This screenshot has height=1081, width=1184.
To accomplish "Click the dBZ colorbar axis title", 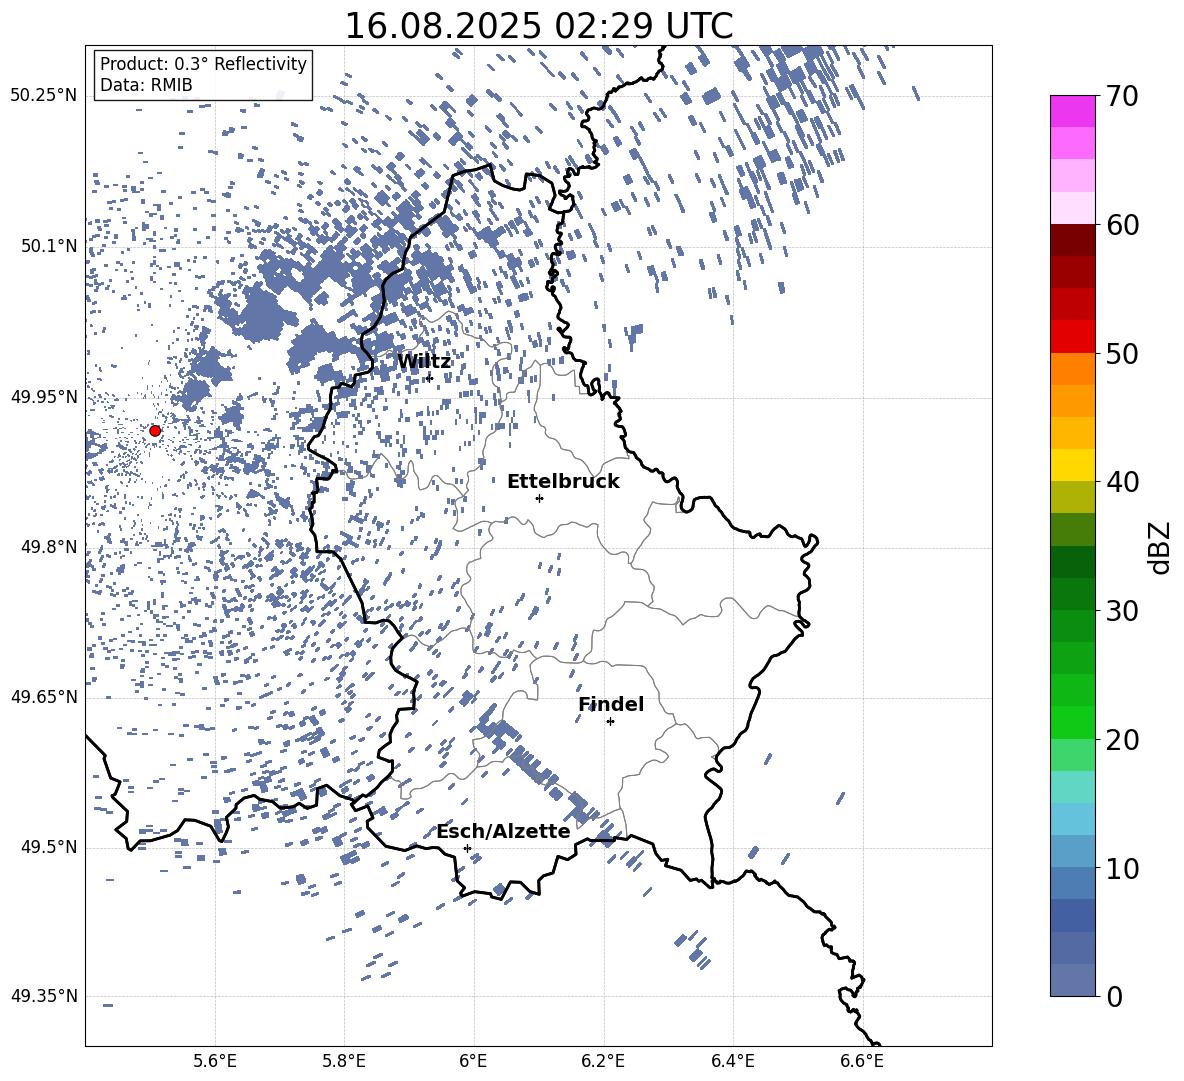I will [1161, 547].
